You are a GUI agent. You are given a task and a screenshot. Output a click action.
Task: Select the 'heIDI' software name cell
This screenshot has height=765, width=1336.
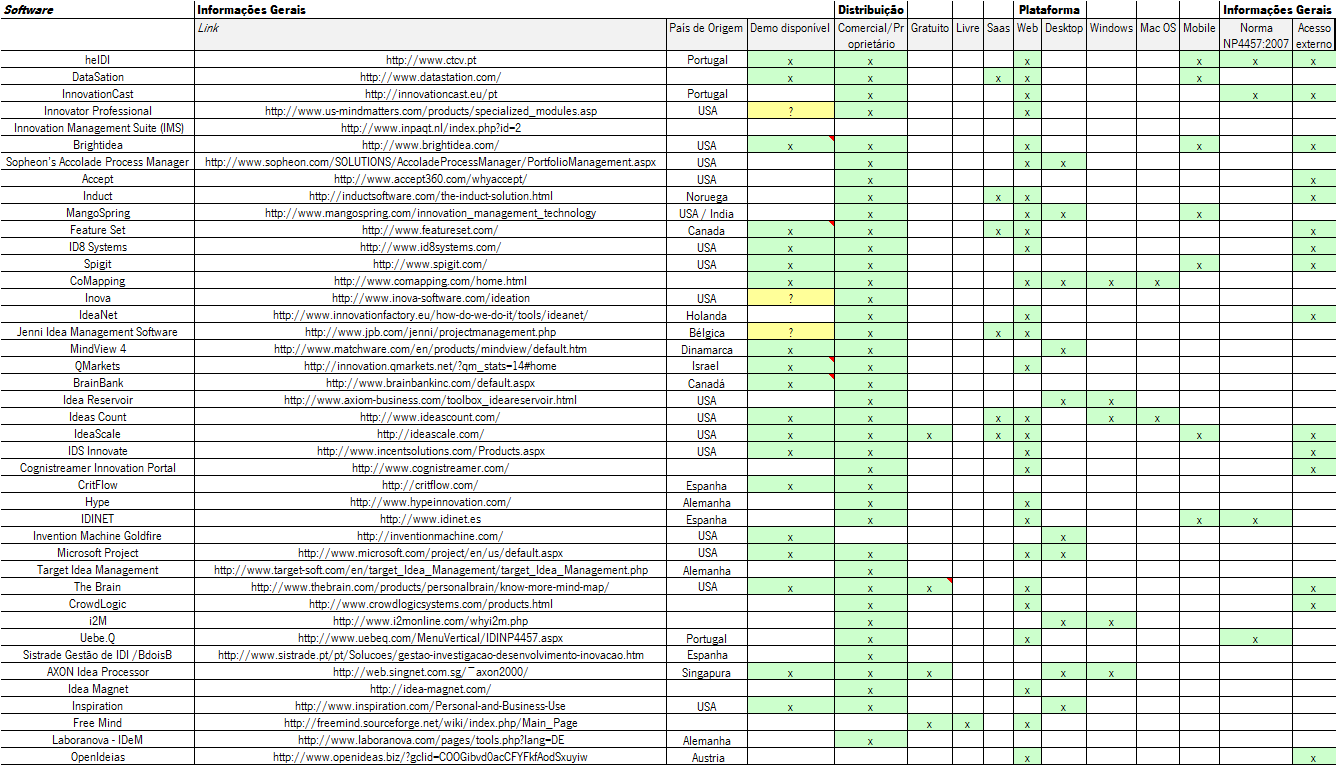pyautogui.click(x=97, y=60)
